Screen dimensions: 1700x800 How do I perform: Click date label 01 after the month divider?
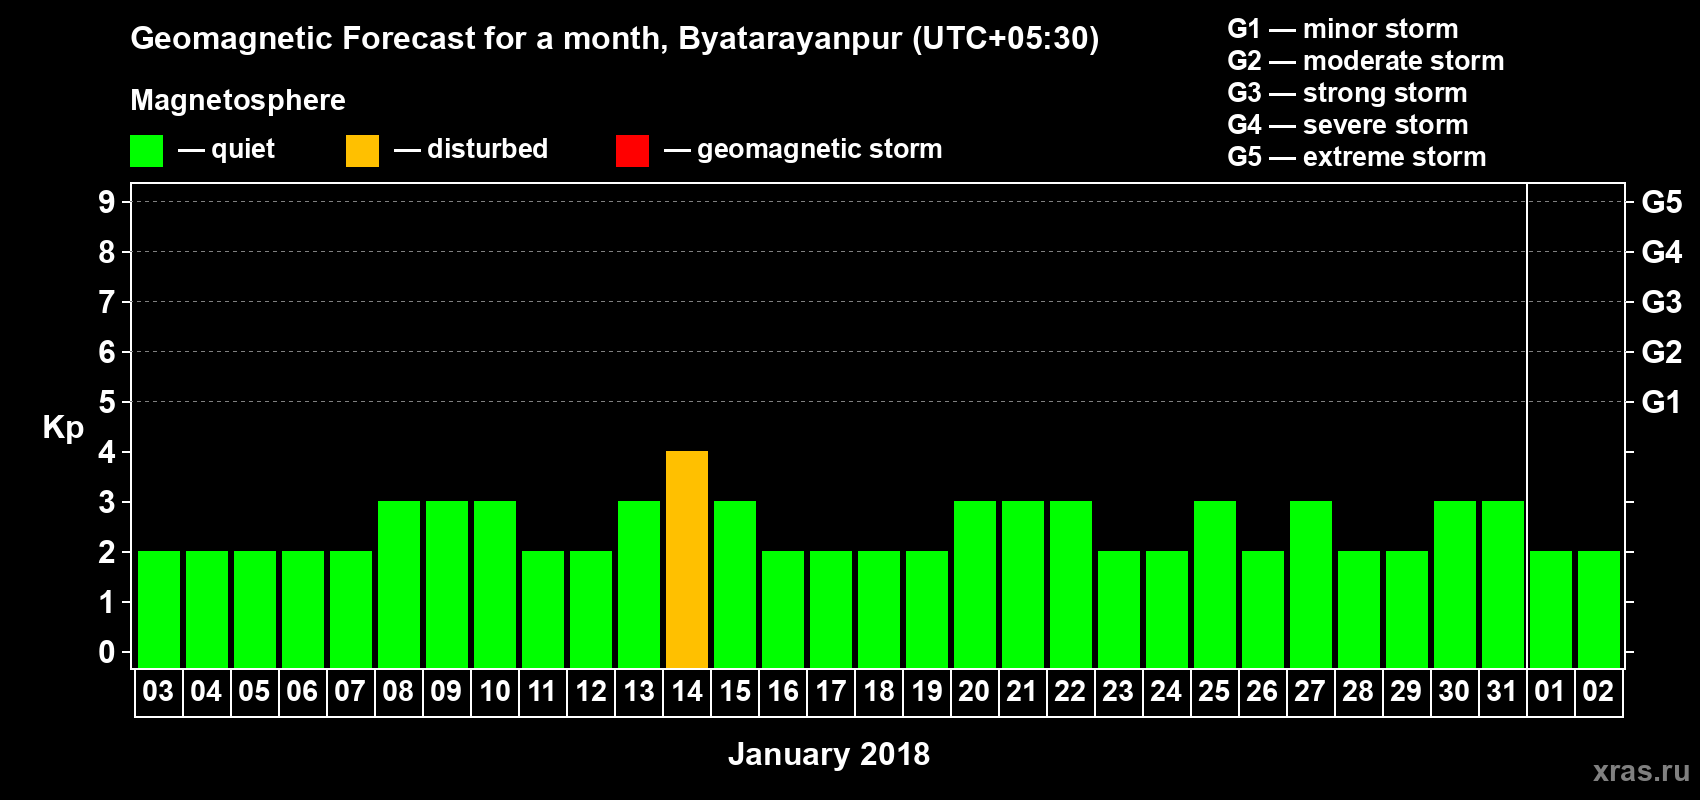[x=1550, y=692]
